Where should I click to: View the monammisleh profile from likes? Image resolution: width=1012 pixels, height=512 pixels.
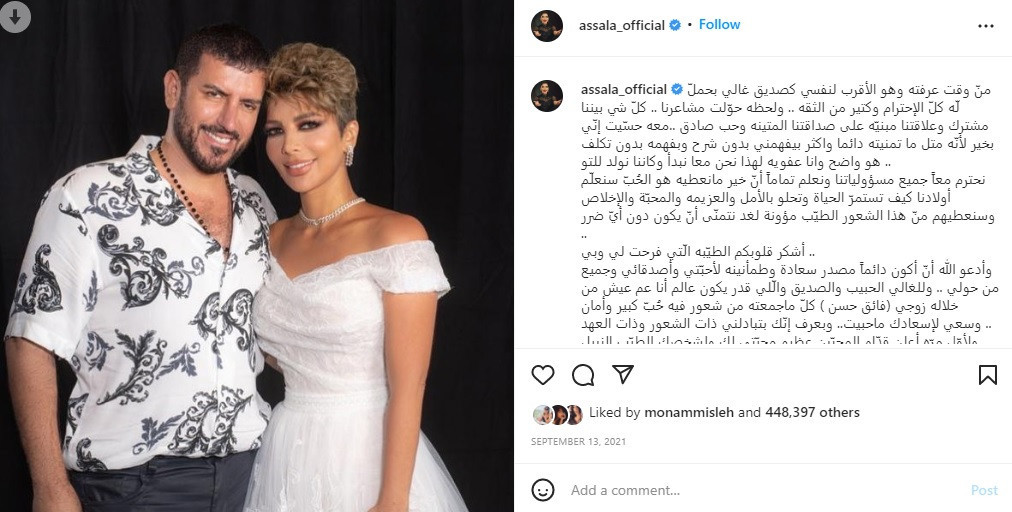click(689, 412)
